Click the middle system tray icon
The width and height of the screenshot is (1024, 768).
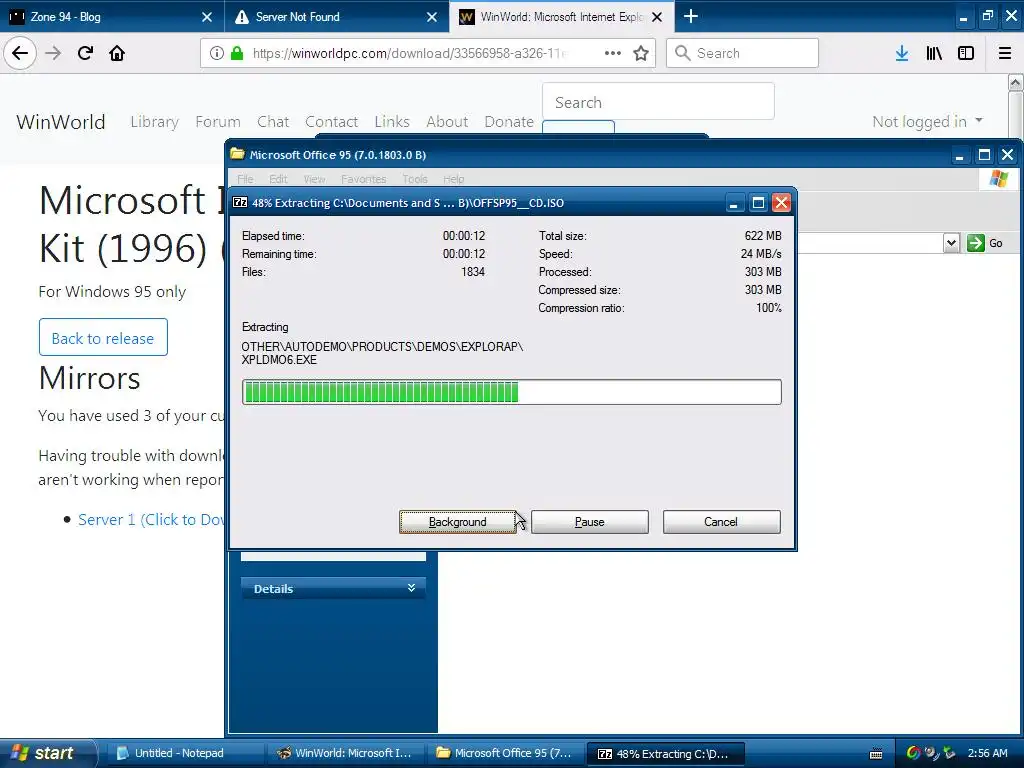point(932,753)
